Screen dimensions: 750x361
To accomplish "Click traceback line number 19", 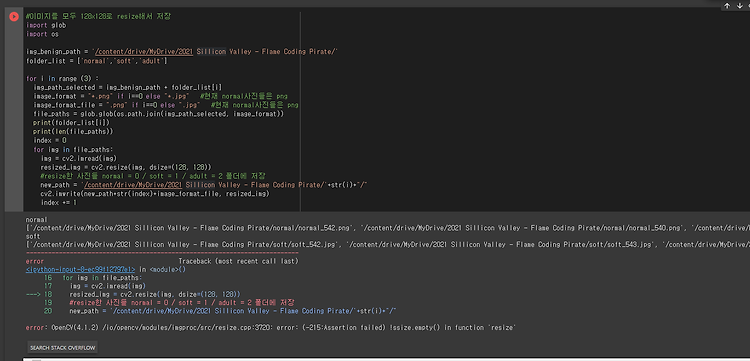I will [48, 303].
